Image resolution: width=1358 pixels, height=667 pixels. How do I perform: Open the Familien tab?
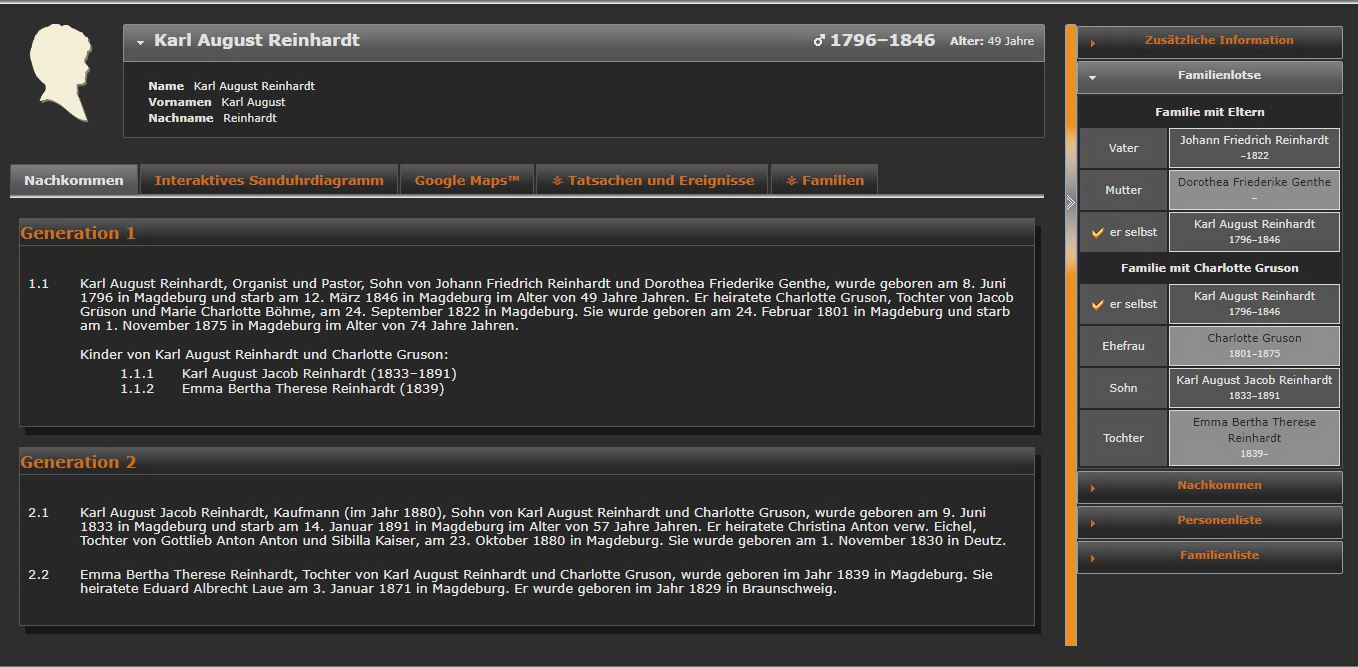point(824,181)
